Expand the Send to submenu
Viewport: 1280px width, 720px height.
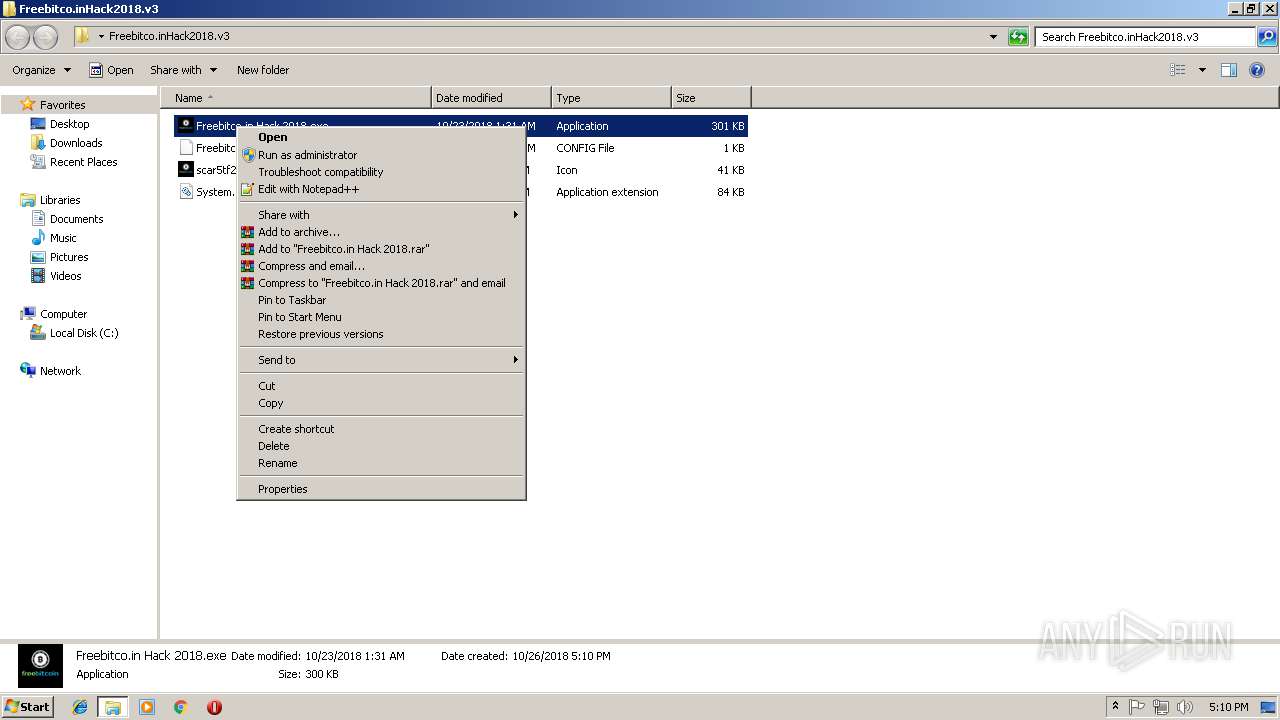[381, 360]
